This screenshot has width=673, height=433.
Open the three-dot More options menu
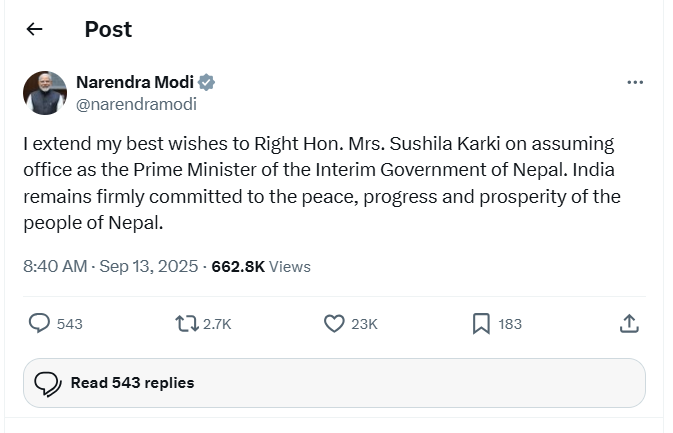pyautogui.click(x=635, y=83)
